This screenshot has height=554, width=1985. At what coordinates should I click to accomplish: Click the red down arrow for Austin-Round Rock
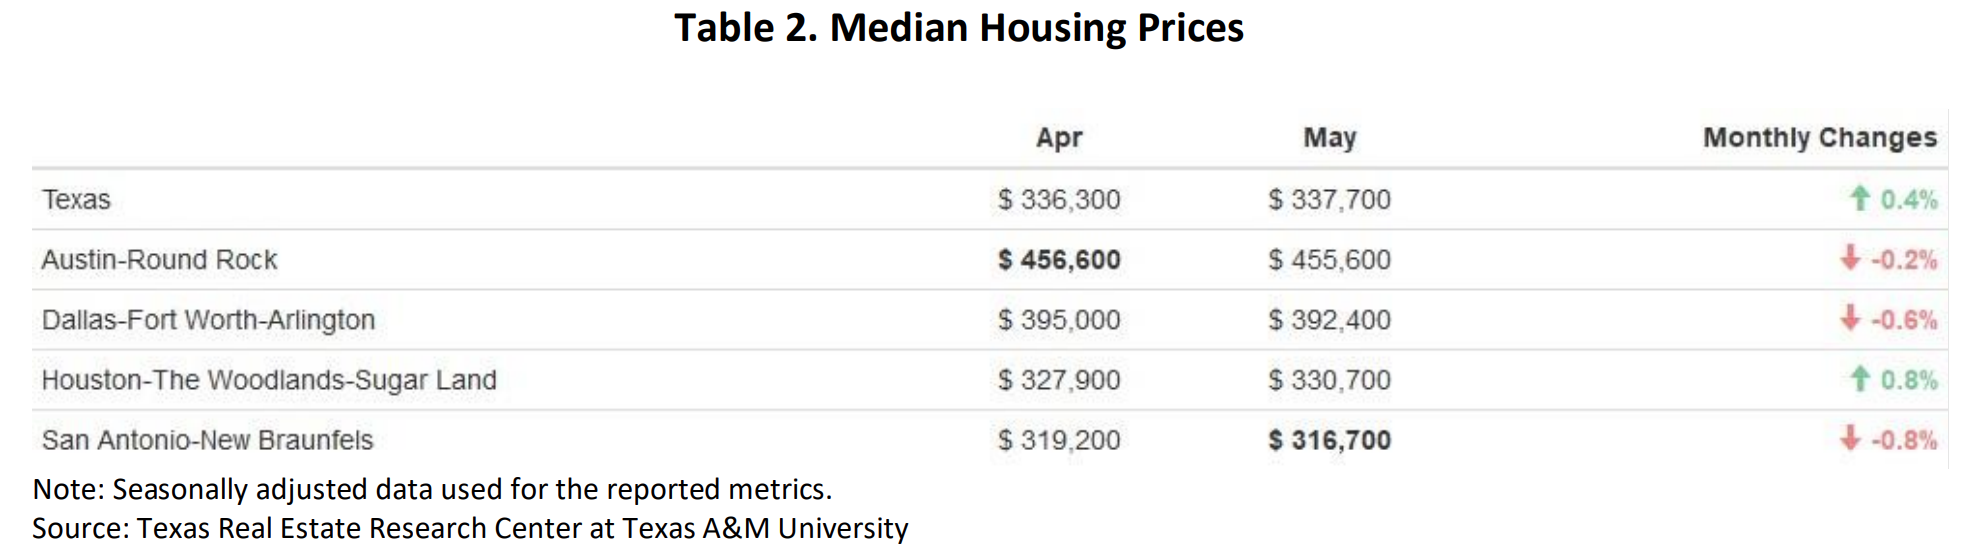click(1850, 258)
